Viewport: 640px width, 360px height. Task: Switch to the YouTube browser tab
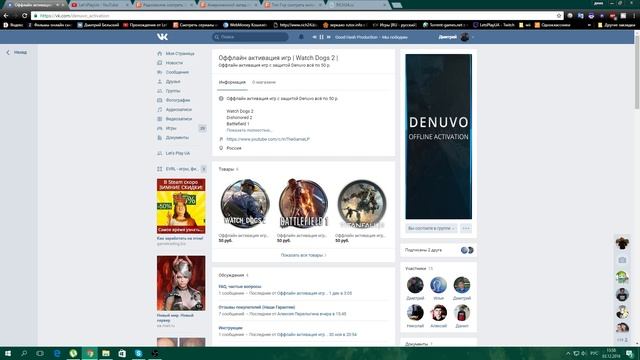click(99, 5)
